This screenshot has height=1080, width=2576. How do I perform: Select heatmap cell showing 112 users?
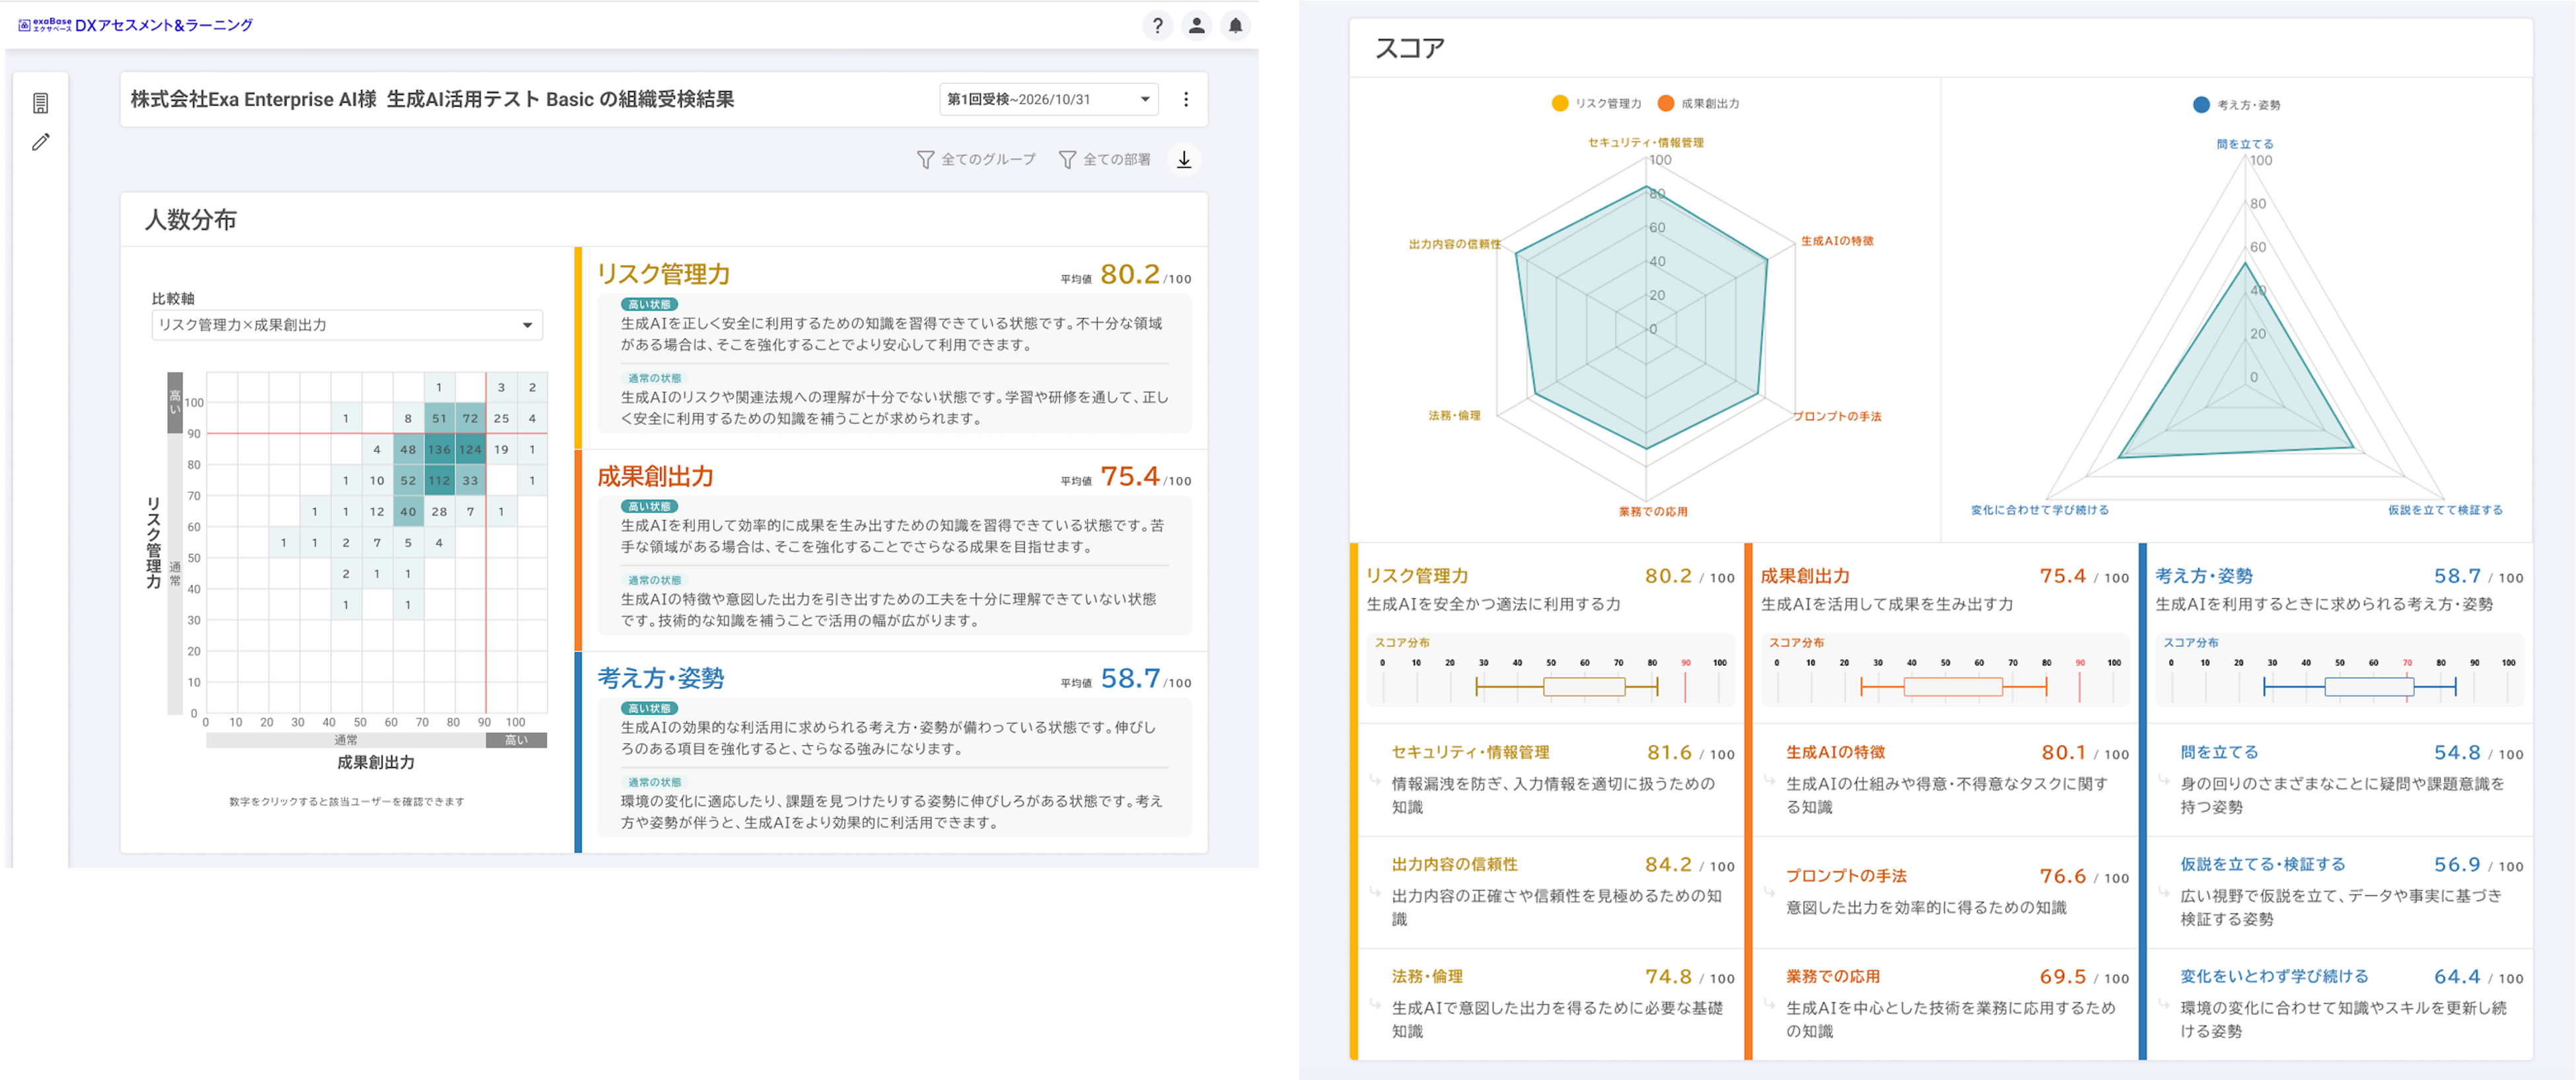pyautogui.click(x=439, y=480)
